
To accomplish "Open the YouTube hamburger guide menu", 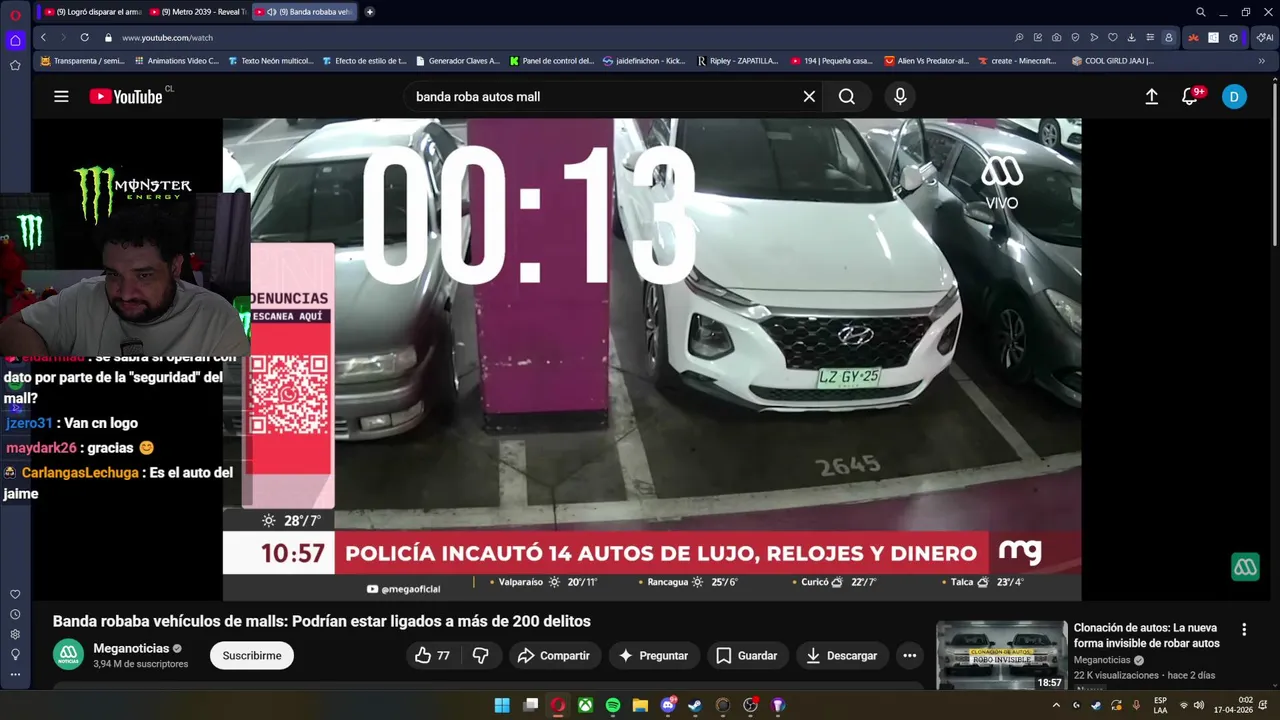I will click(x=61, y=96).
